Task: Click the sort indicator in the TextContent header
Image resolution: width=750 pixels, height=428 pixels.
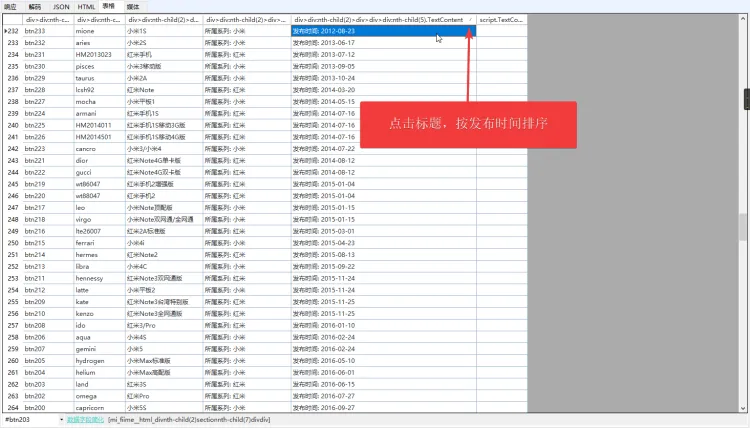Action: [471, 20]
